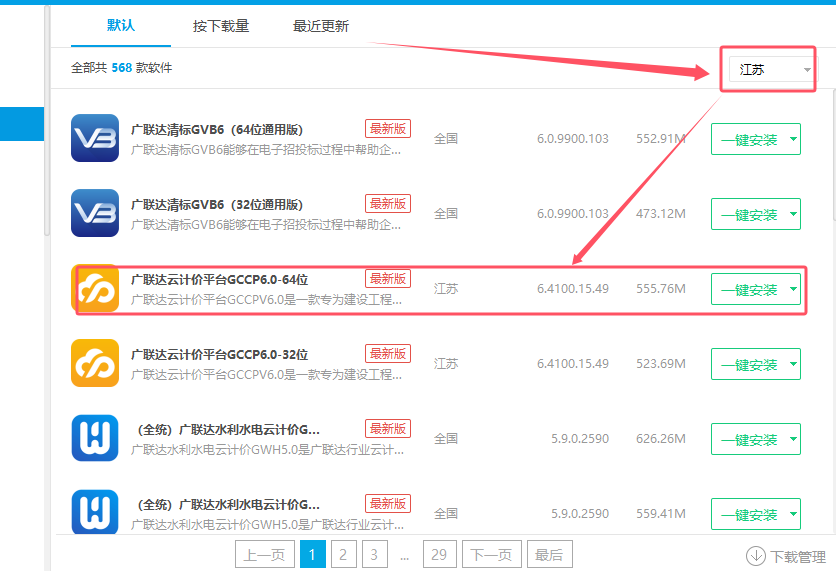Expand install options arrow for 559.41M row
836x571 pixels.
[793, 514]
